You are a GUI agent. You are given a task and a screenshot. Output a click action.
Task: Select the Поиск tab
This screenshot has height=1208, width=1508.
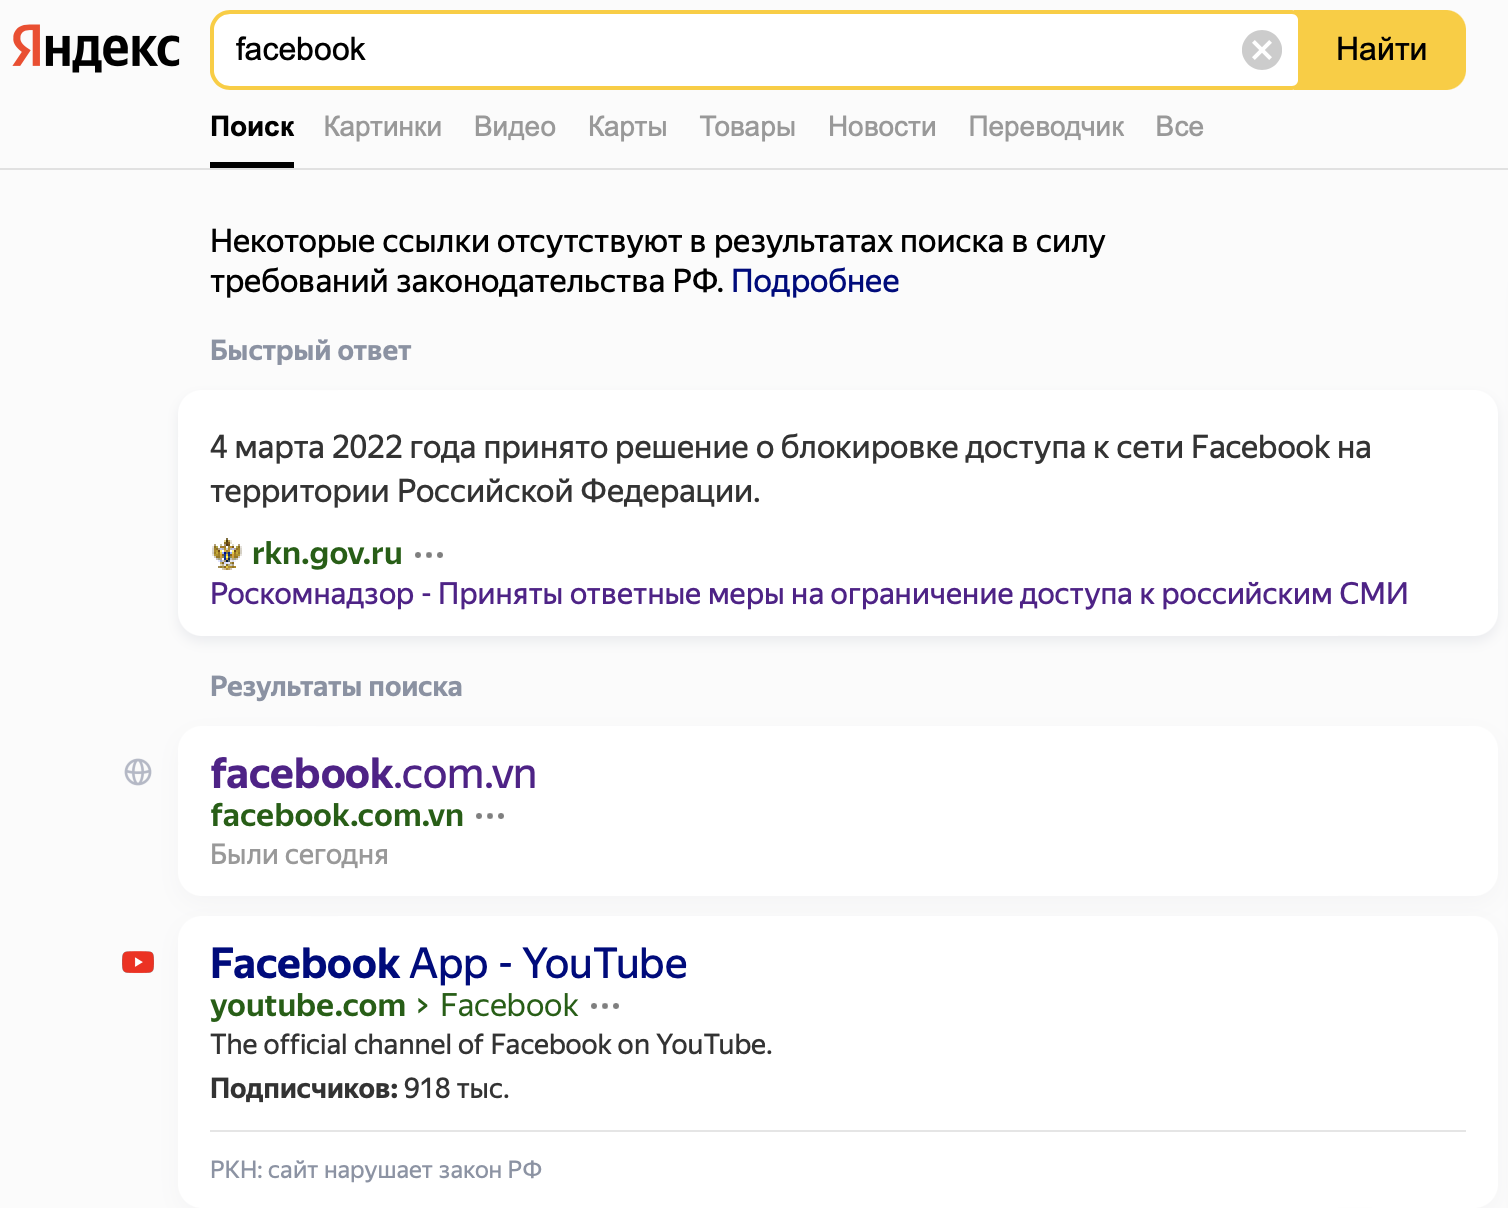coord(252,127)
